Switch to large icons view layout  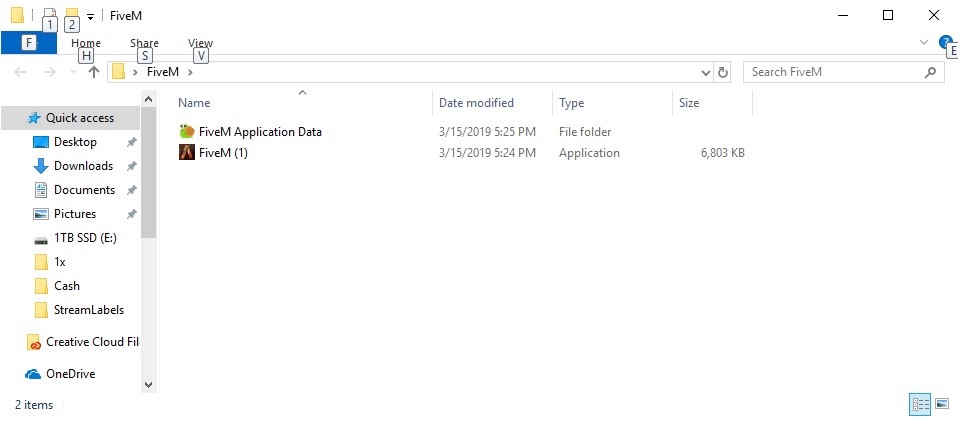942,404
